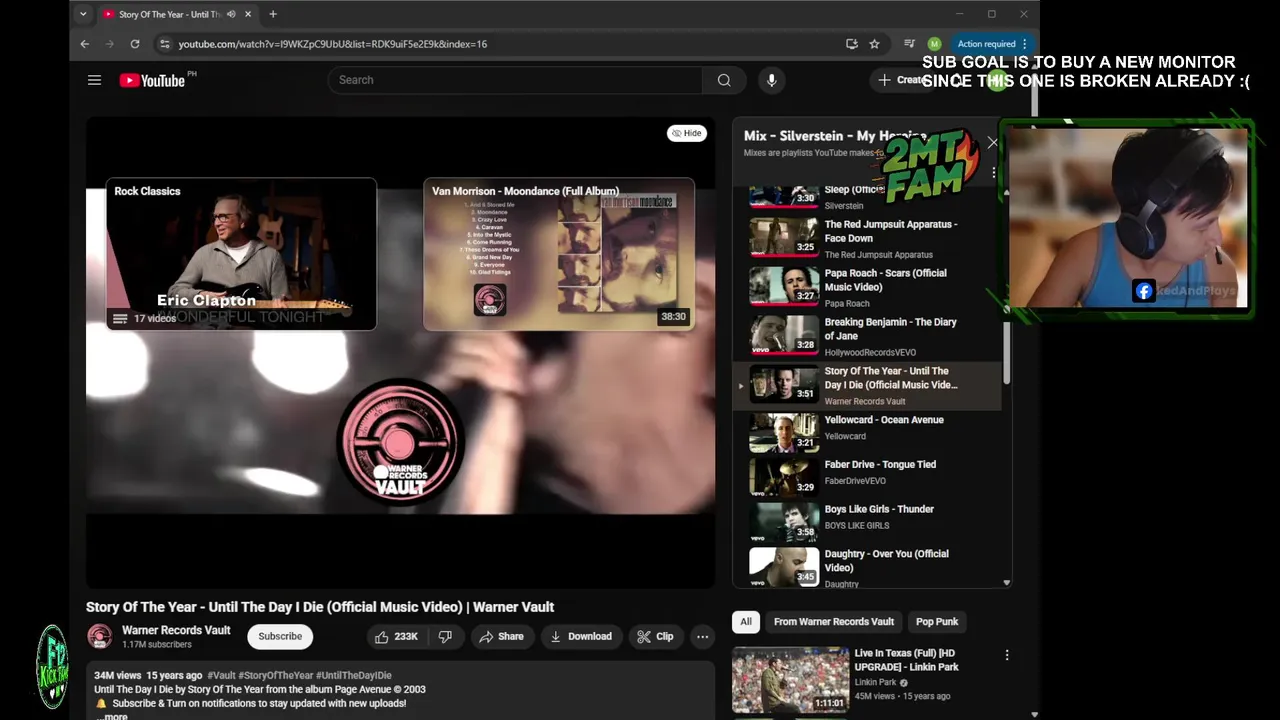Image resolution: width=1280 pixels, height=720 pixels.
Task: Go back with the browser back arrow
Action: pos(85,44)
